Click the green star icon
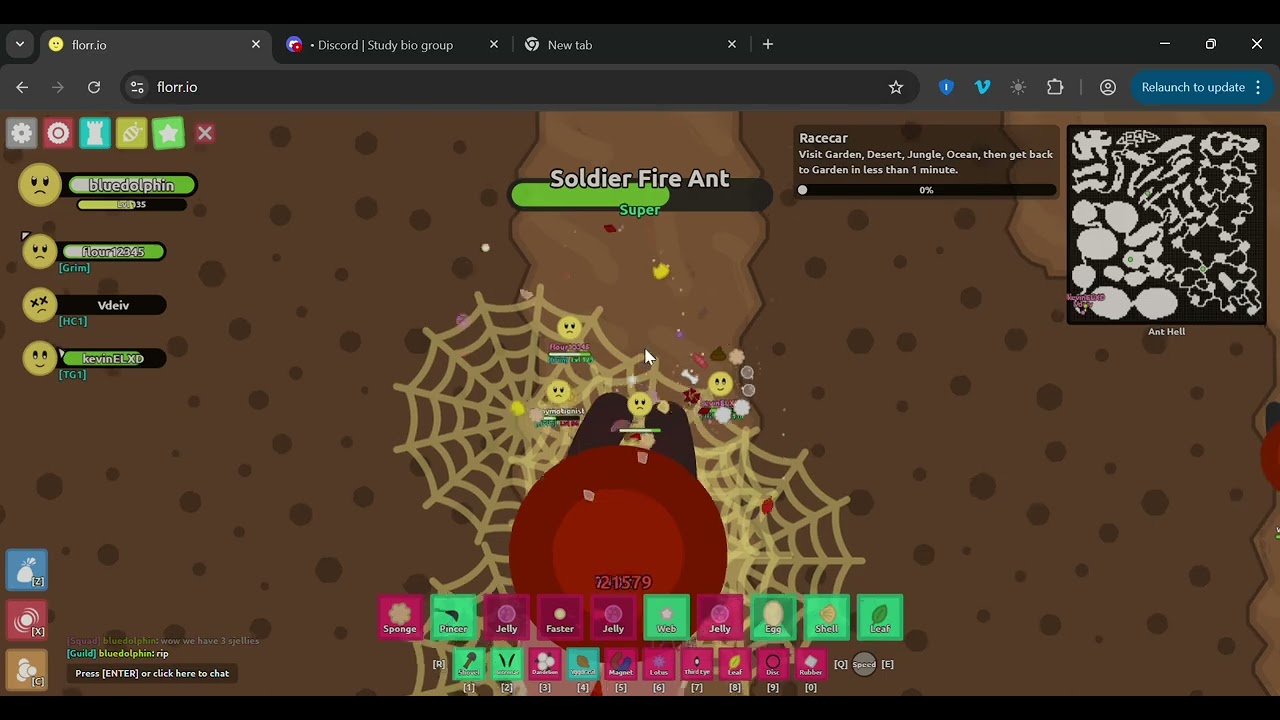This screenshot has width=1280, height=720. coord(168,133)
